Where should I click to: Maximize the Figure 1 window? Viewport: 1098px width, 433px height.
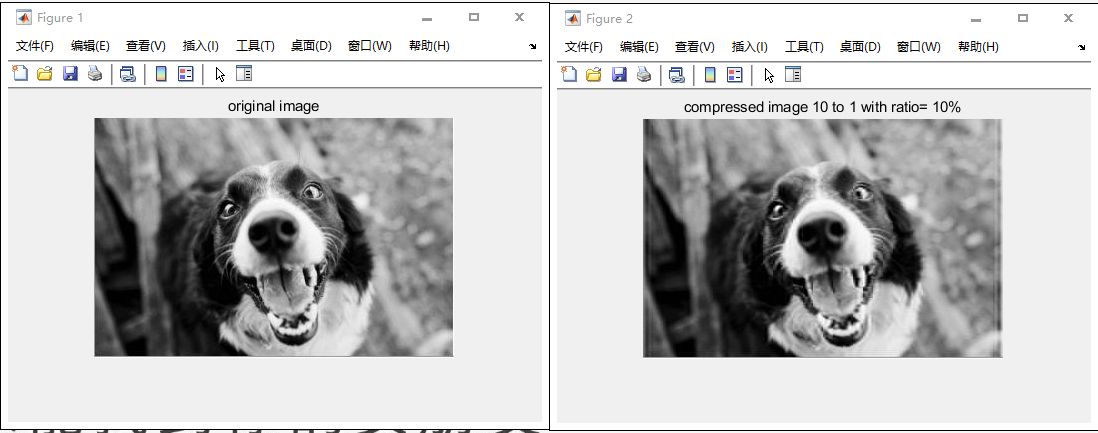point(474,18)
